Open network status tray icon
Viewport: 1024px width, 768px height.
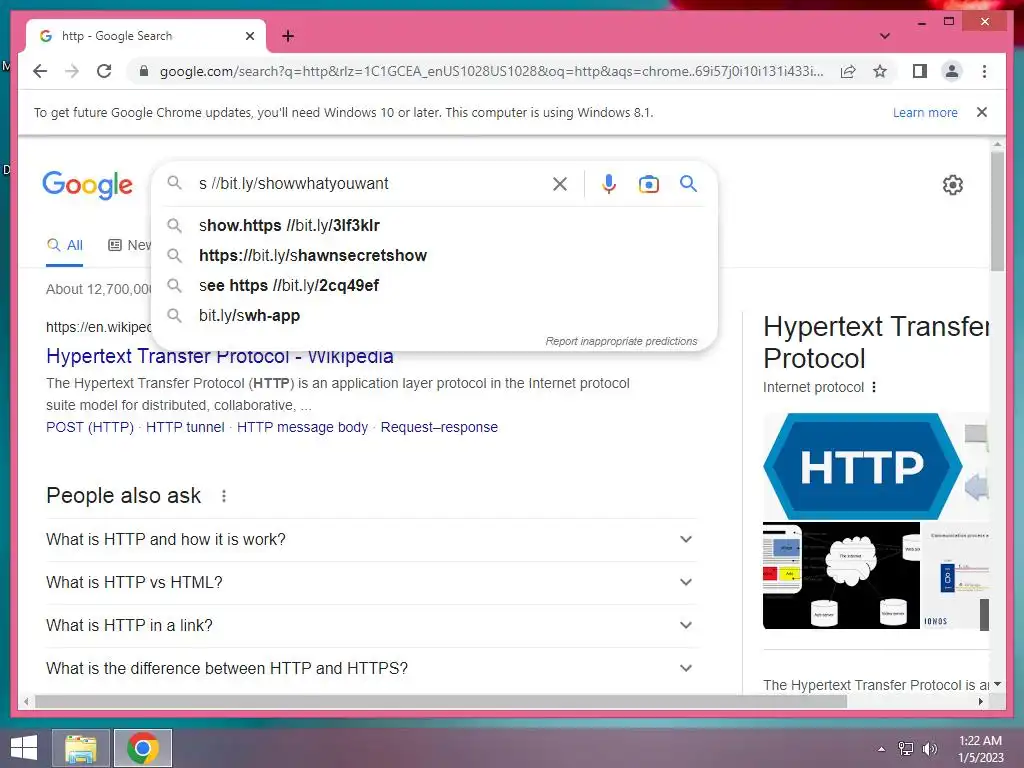coord(906,749)
